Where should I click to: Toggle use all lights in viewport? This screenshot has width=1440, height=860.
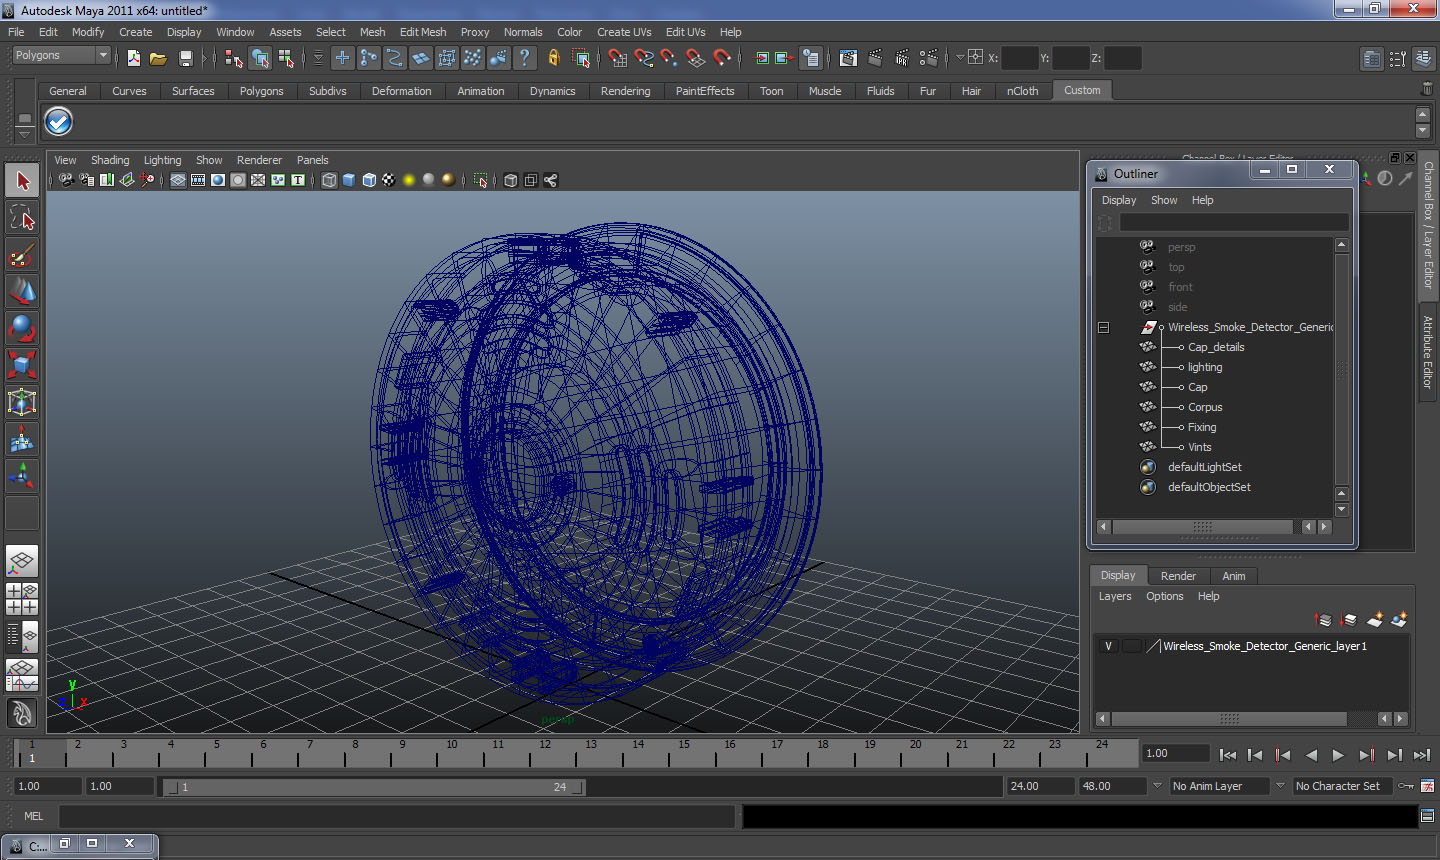[409, 180]
